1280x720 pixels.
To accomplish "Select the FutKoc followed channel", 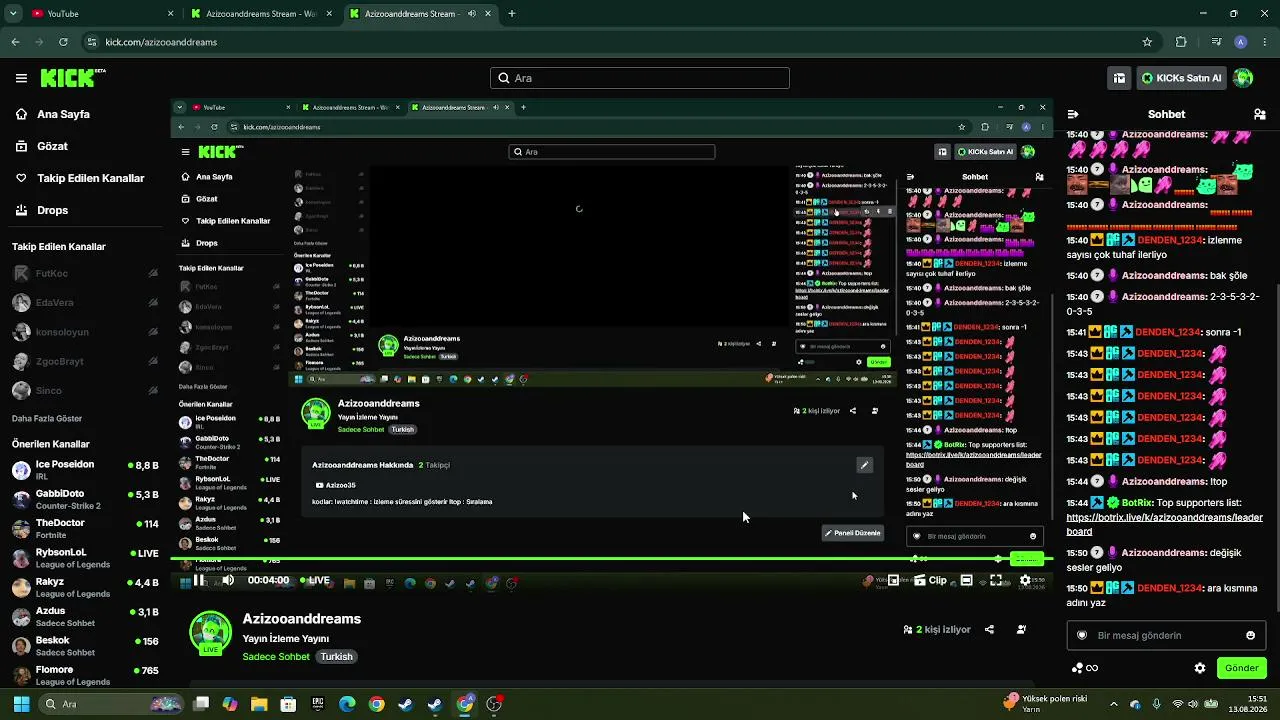I will coord(85,273).
